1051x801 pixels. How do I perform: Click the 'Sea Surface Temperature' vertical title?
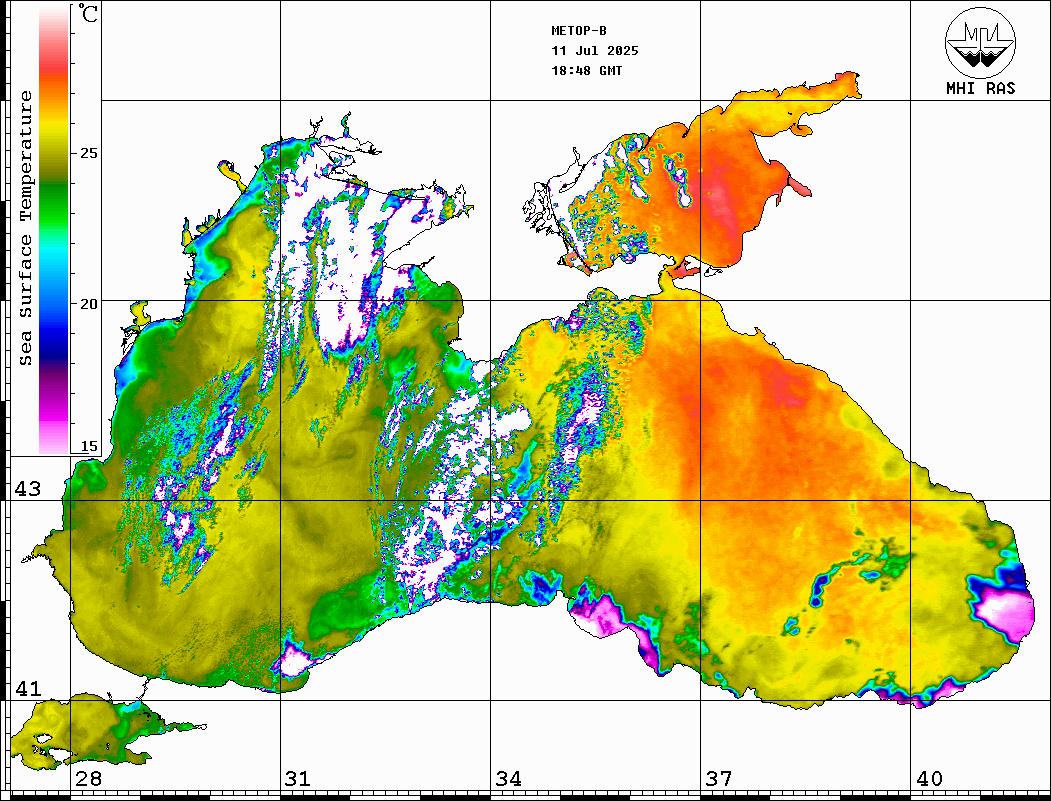[25, 229]
